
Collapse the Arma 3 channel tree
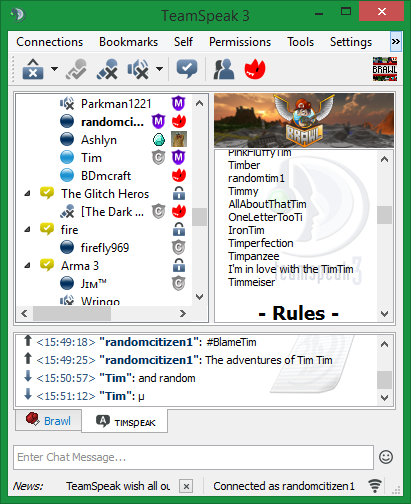pos(28,265)
